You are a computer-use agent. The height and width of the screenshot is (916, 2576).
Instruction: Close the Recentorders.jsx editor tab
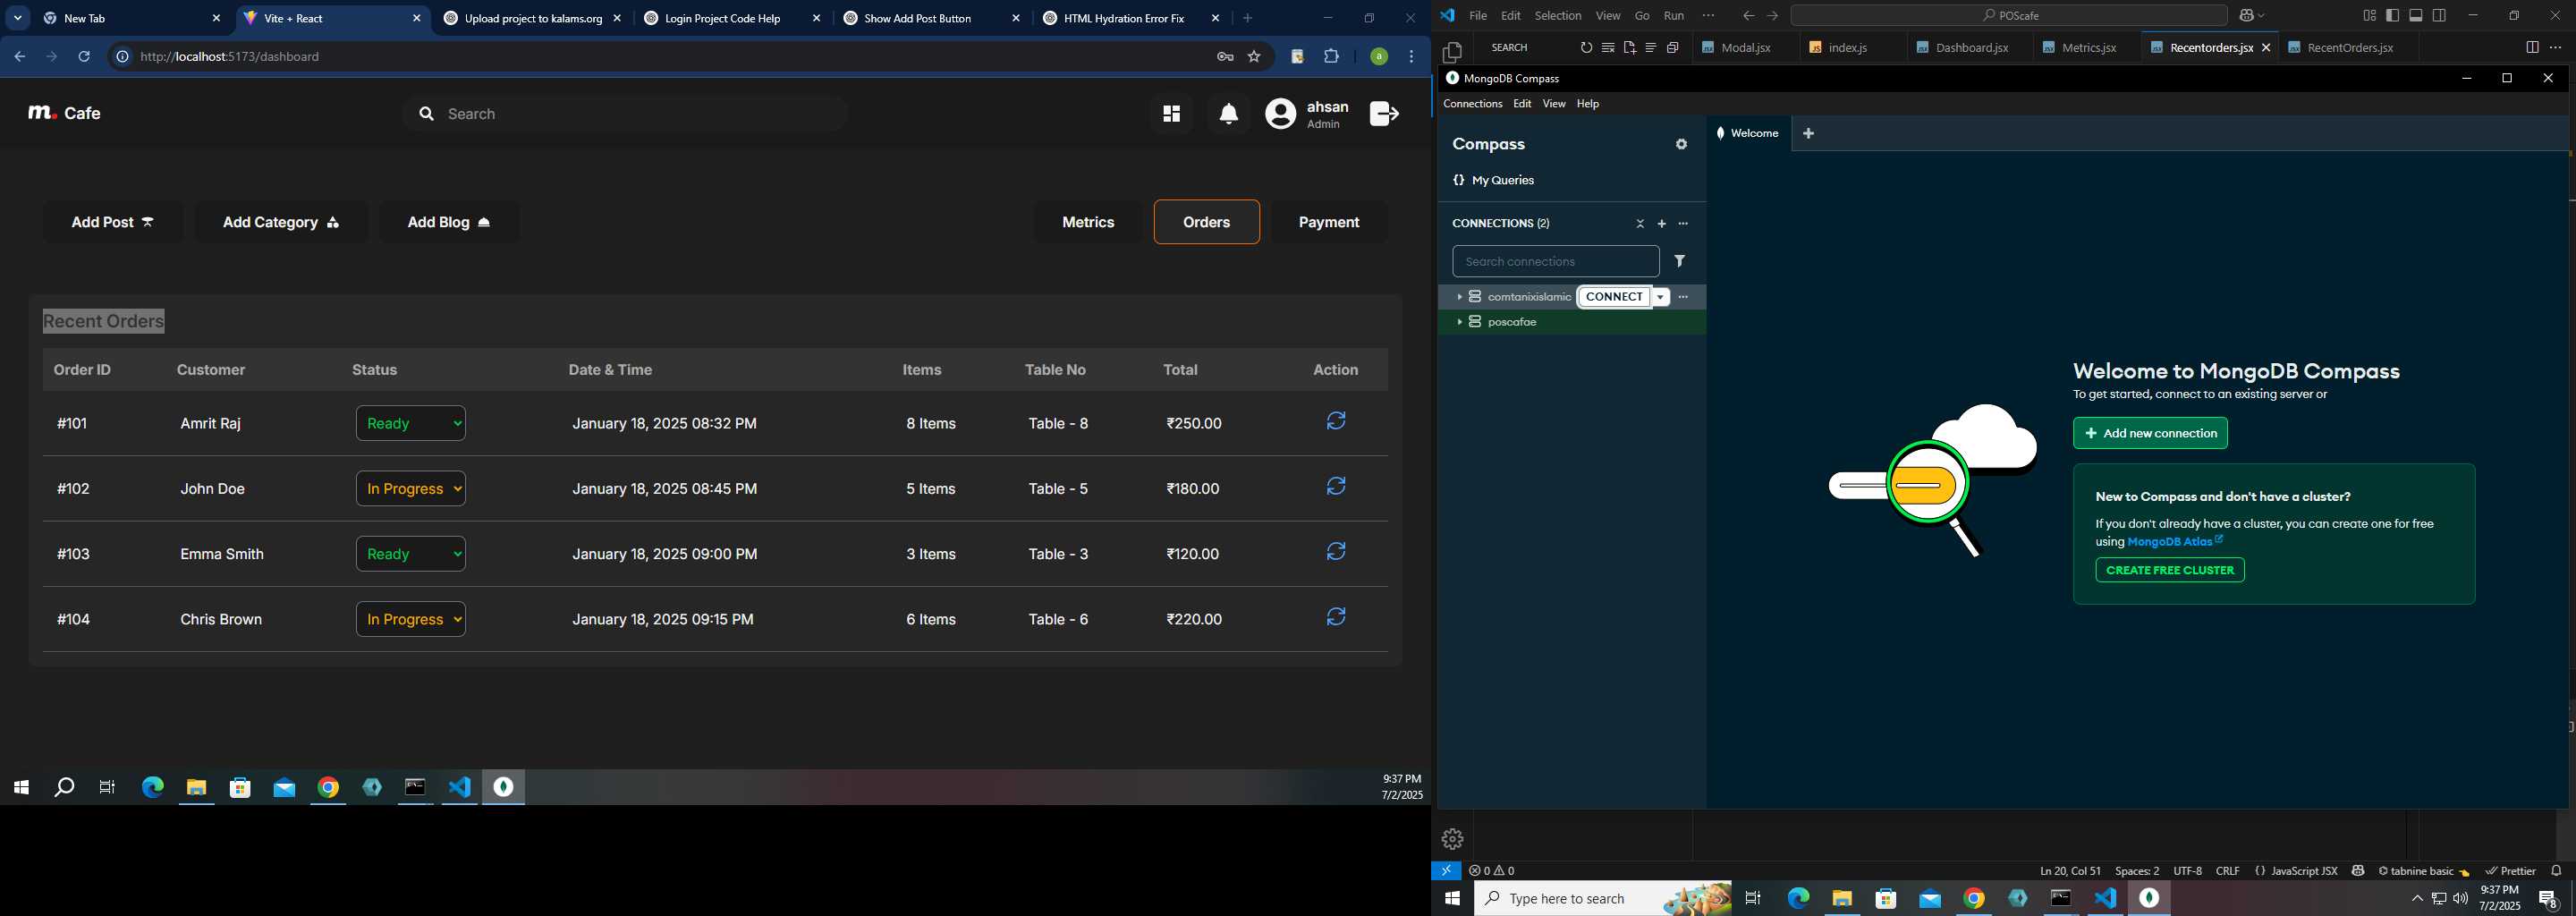coord(2266,48)
